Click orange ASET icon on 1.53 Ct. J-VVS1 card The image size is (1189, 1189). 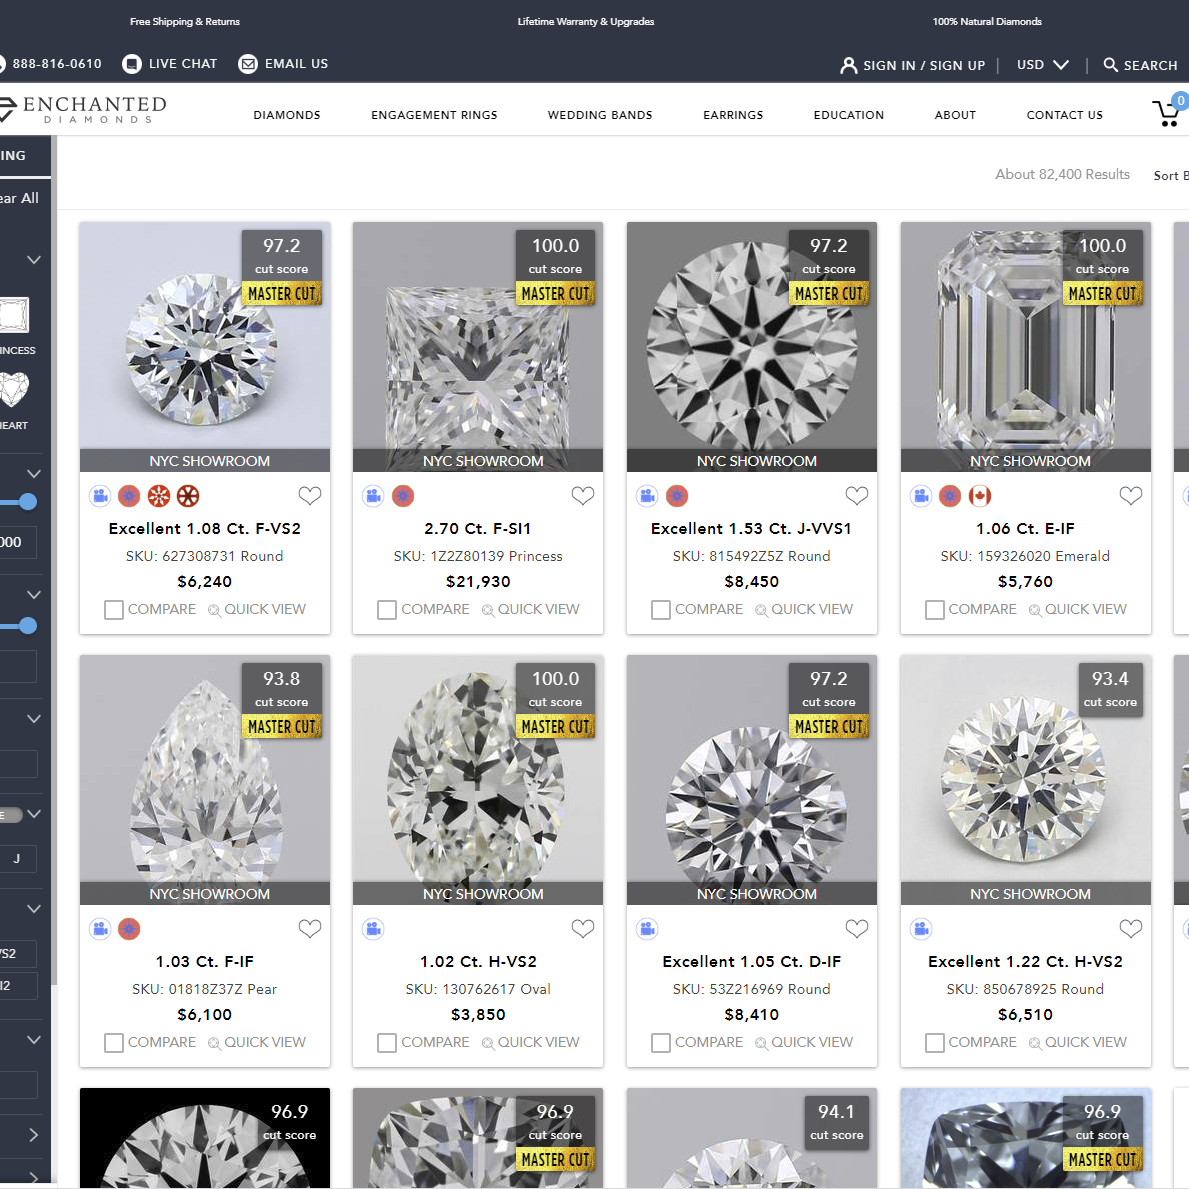click(x=676, y=496)
